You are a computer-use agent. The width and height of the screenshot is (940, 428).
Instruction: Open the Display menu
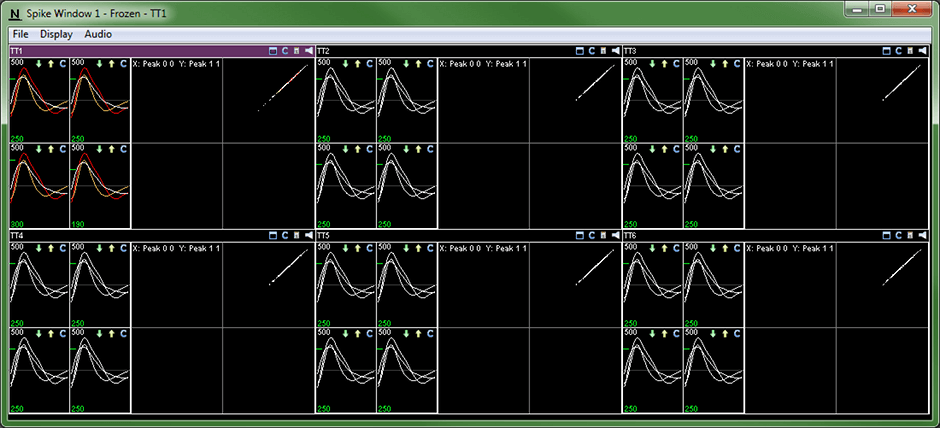(x=56, y=34)
